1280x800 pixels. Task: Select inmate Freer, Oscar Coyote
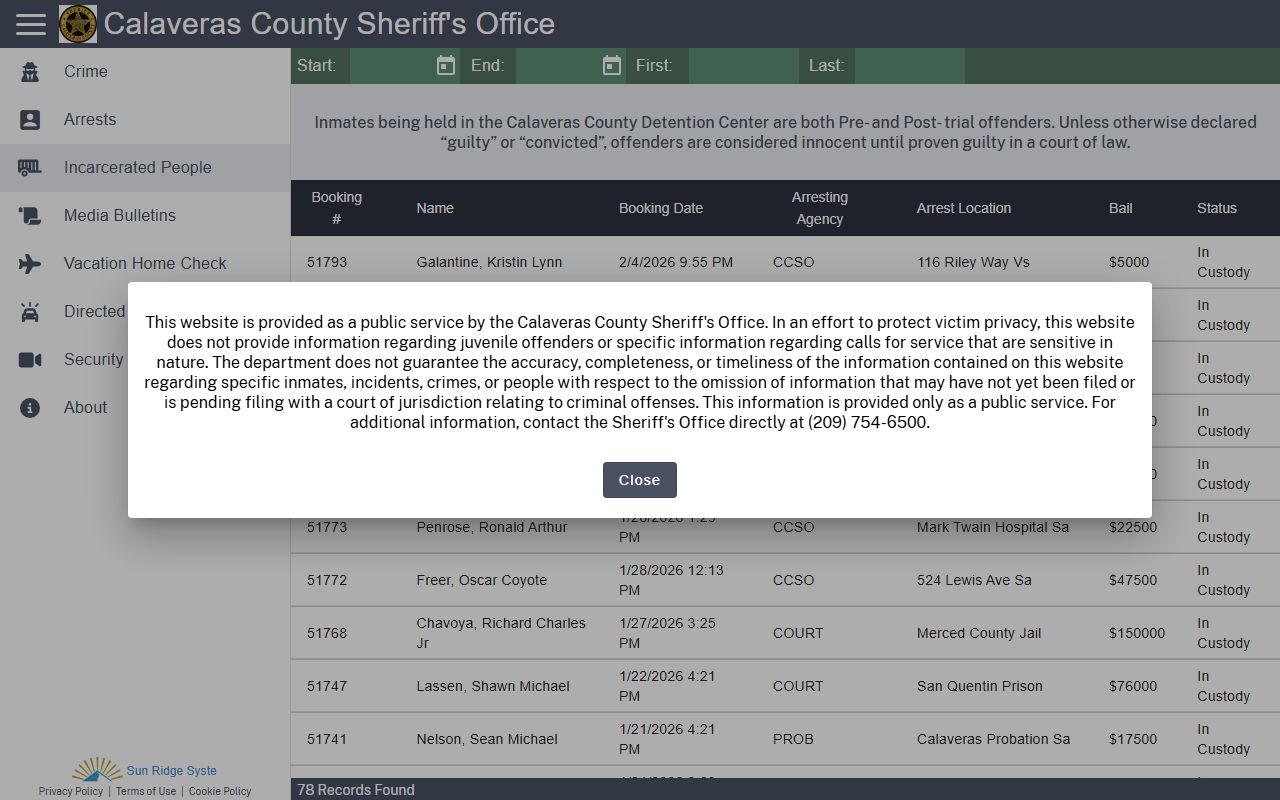tap(482, 580)
